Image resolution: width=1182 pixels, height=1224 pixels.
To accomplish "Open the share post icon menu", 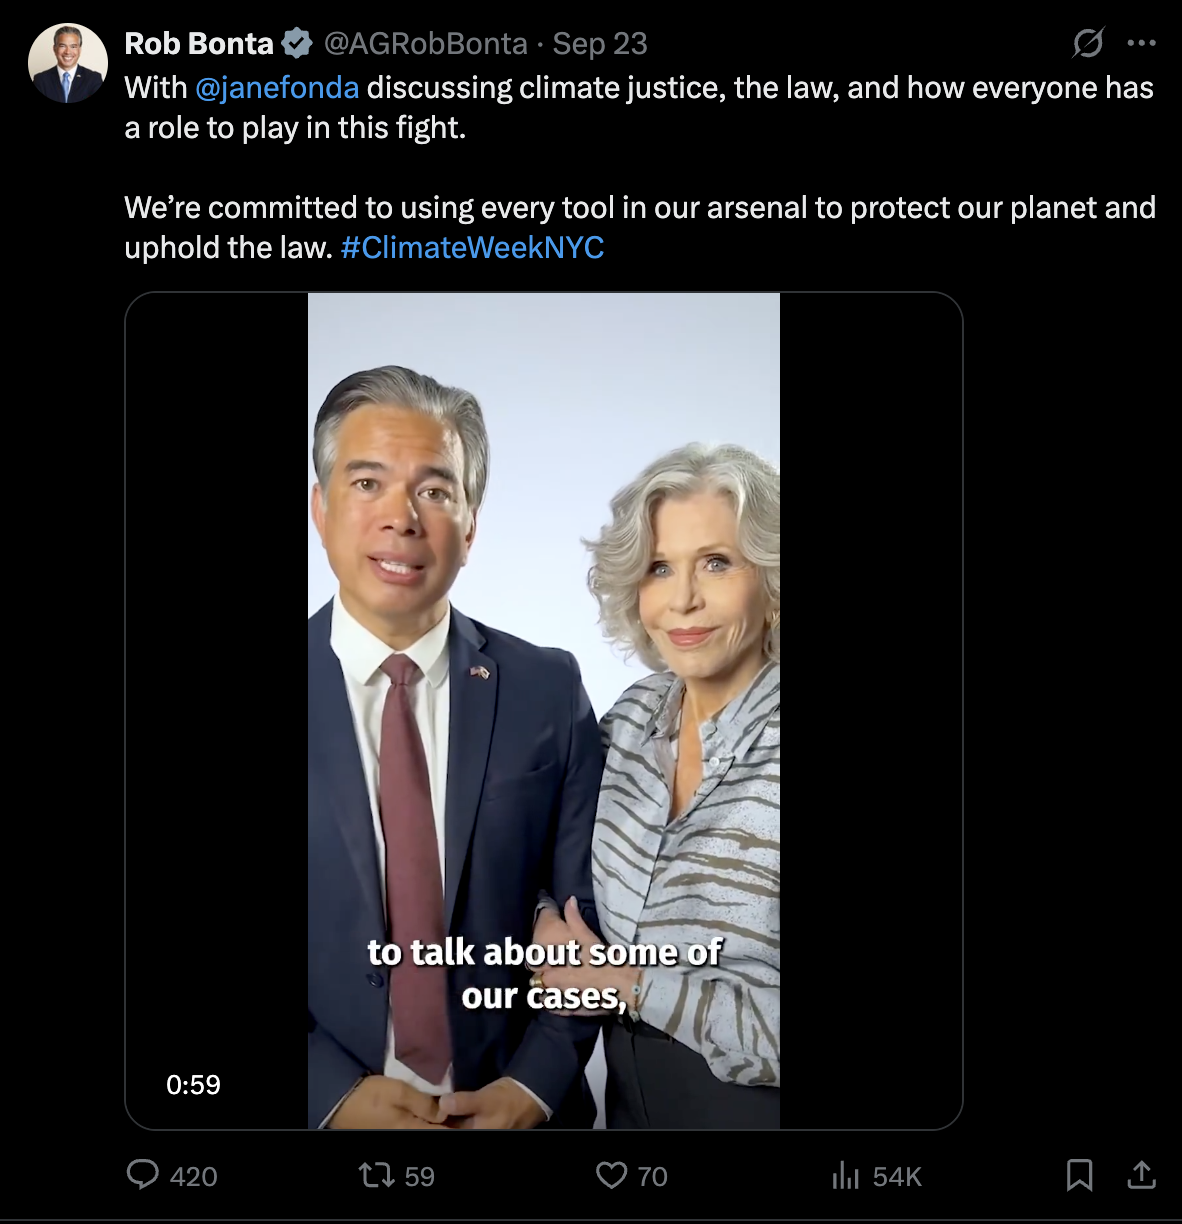I will 1141,1174.
